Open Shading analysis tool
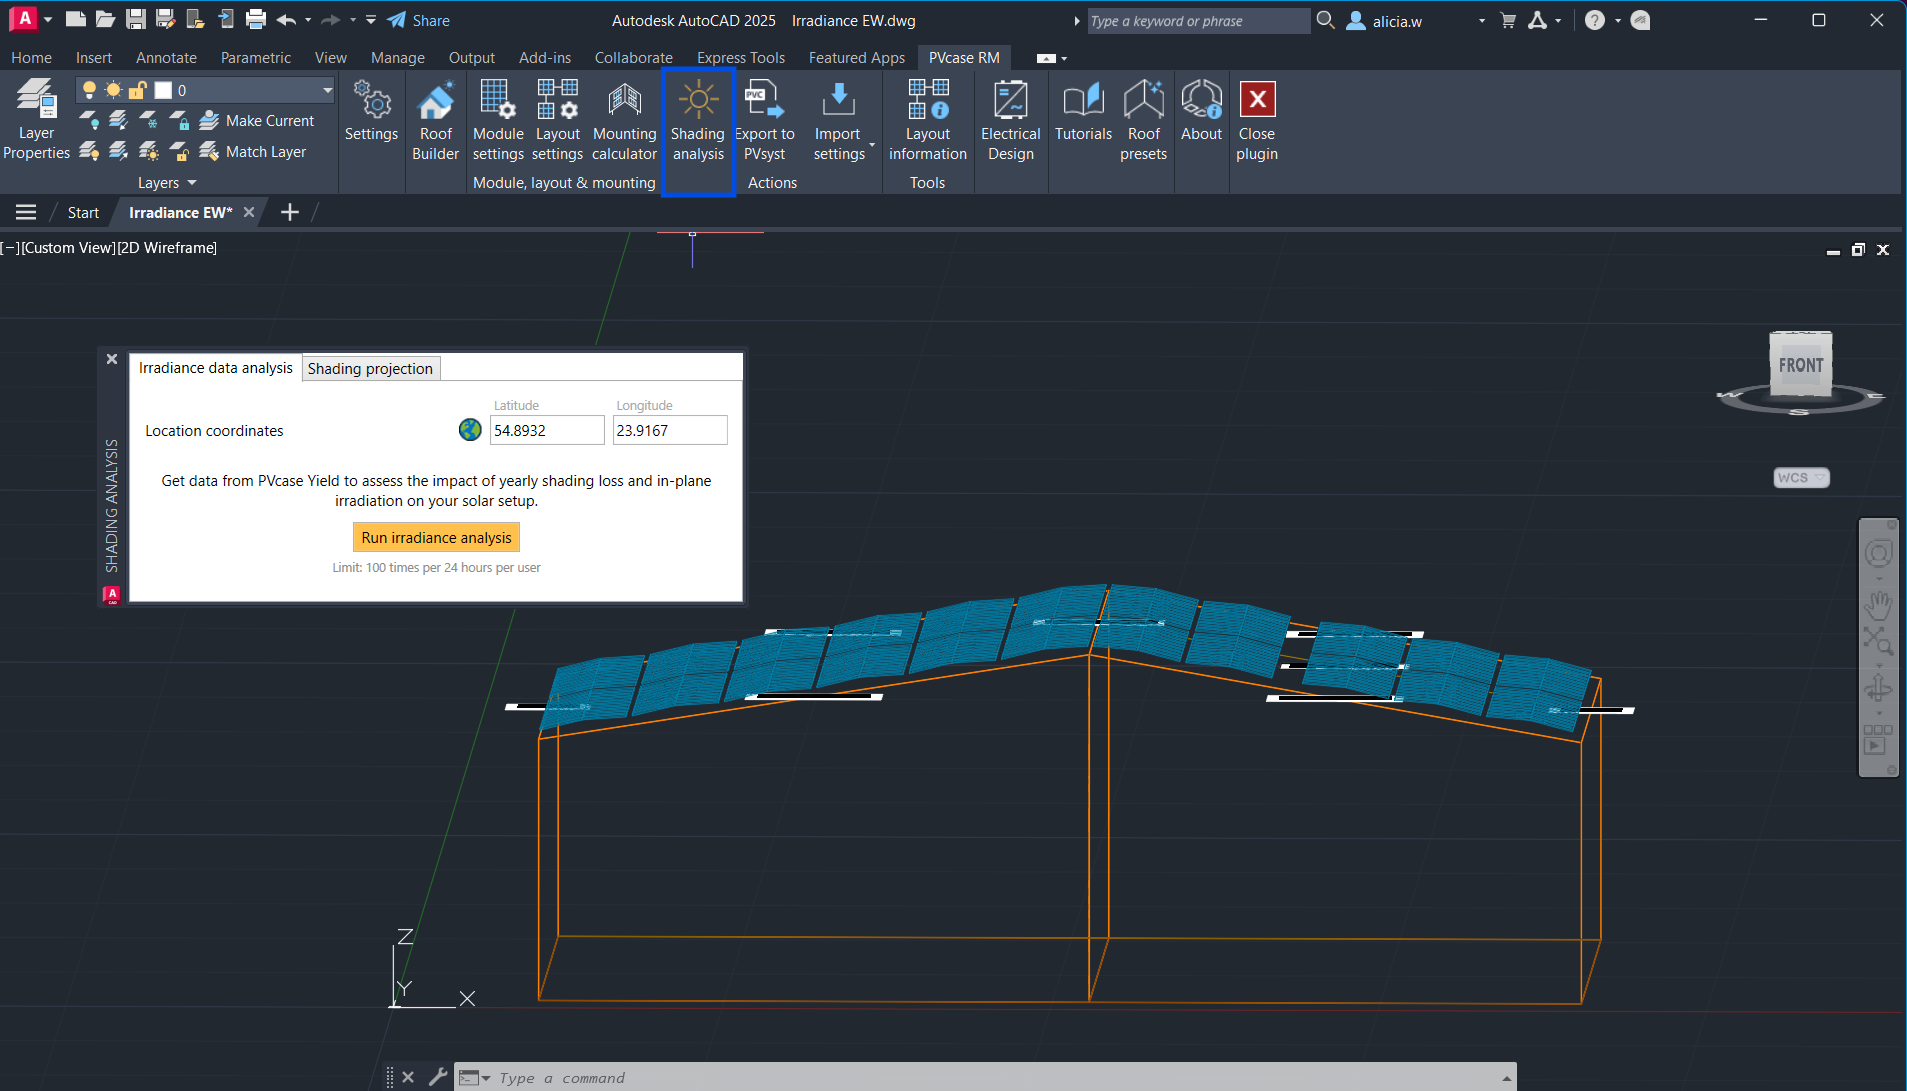The height and width of the screenshot is (1091, 1907). click(698, 121)
